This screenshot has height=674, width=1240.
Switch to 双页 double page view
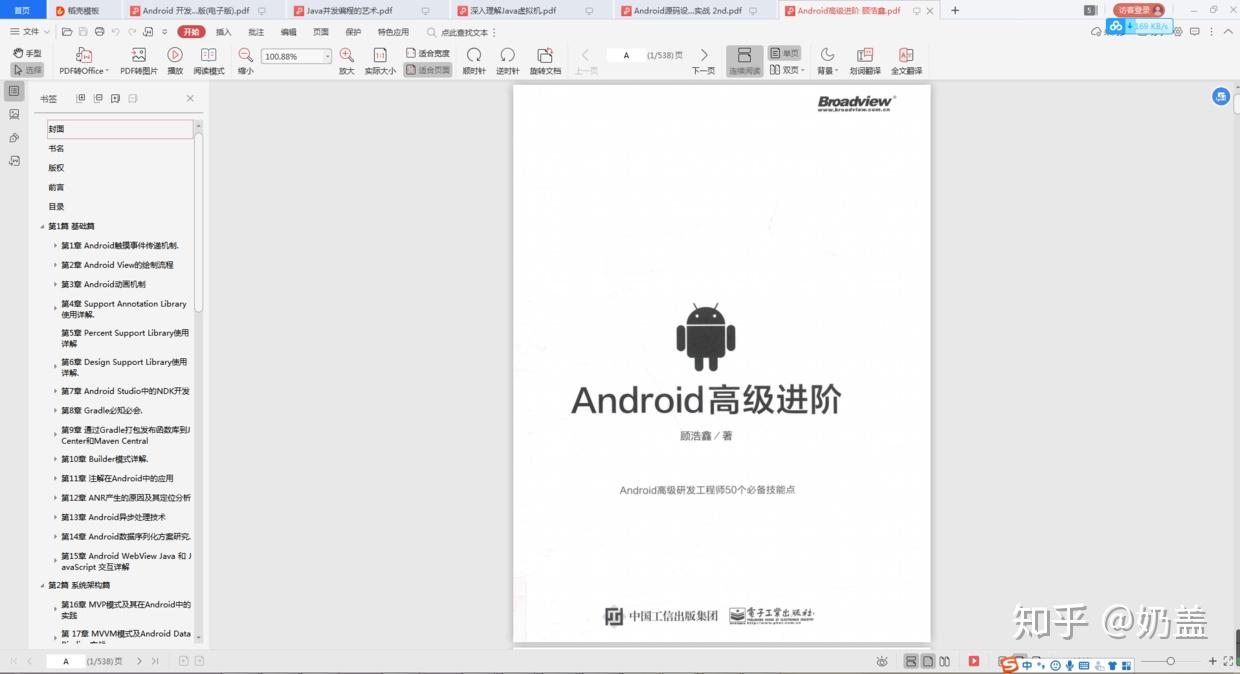pos(787,70)
